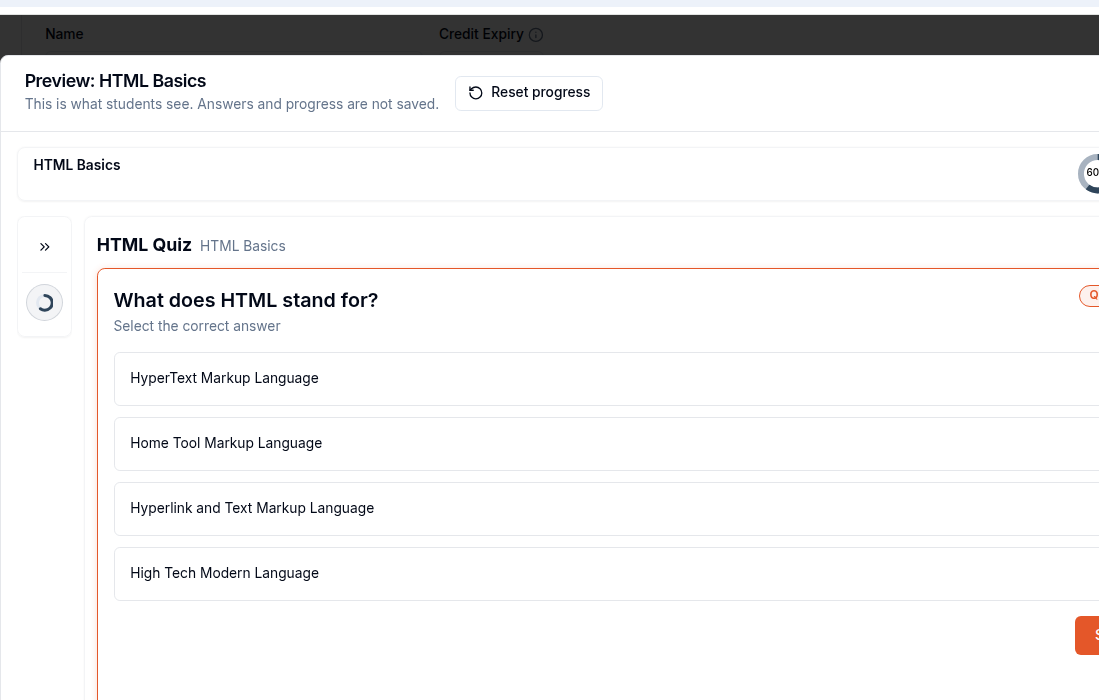Click the info icon beside Credit Expiry
1099x700 pixels.
pos(535,35)
